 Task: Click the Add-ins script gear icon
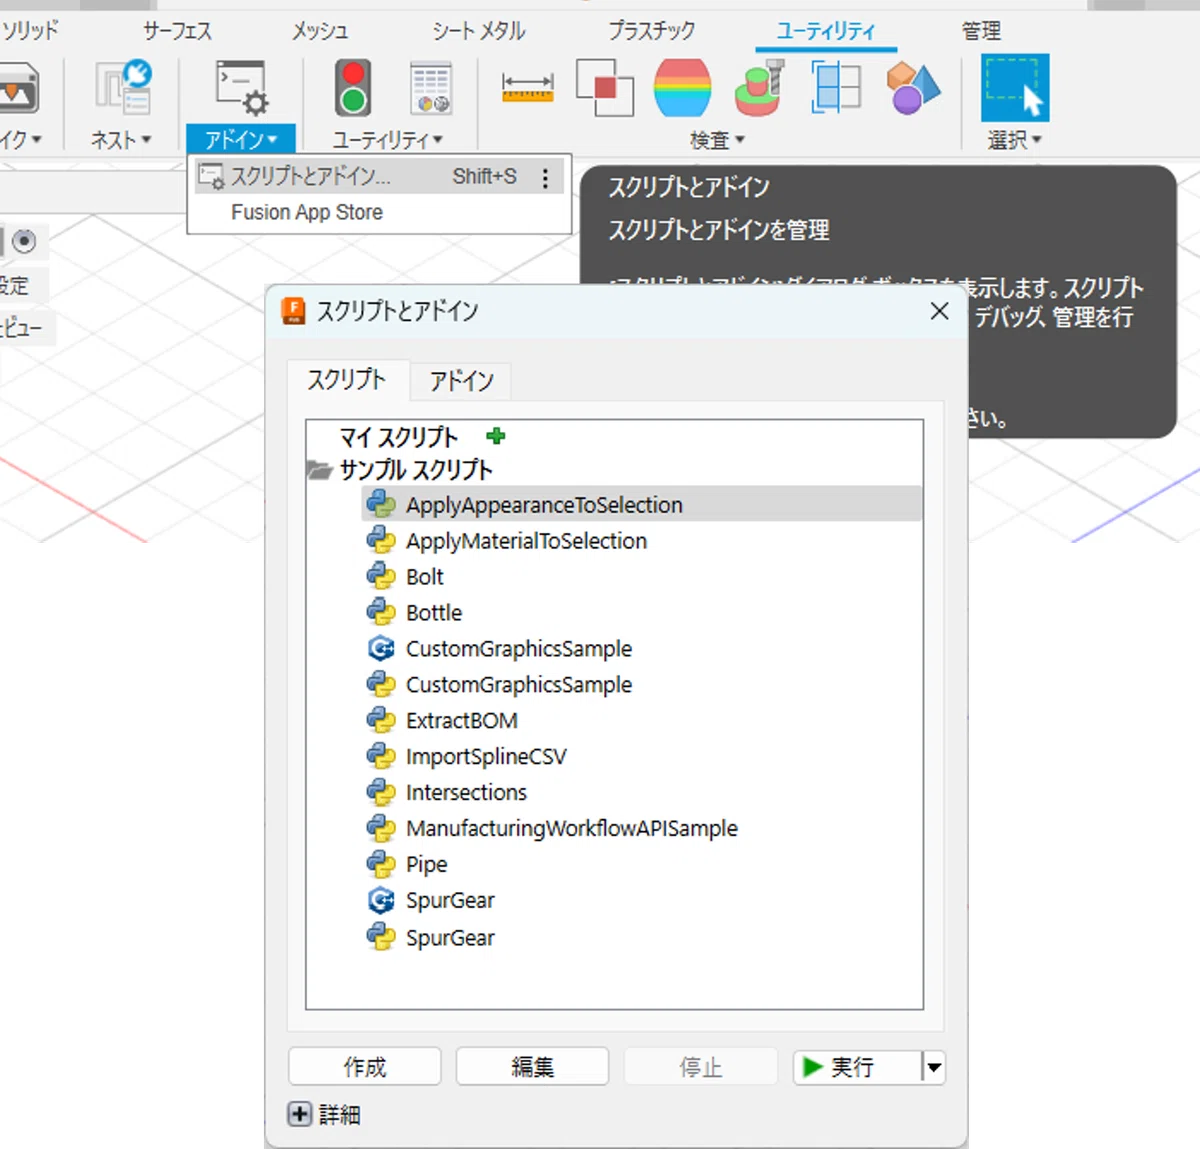pyautogui.click(x=241, y=88)
